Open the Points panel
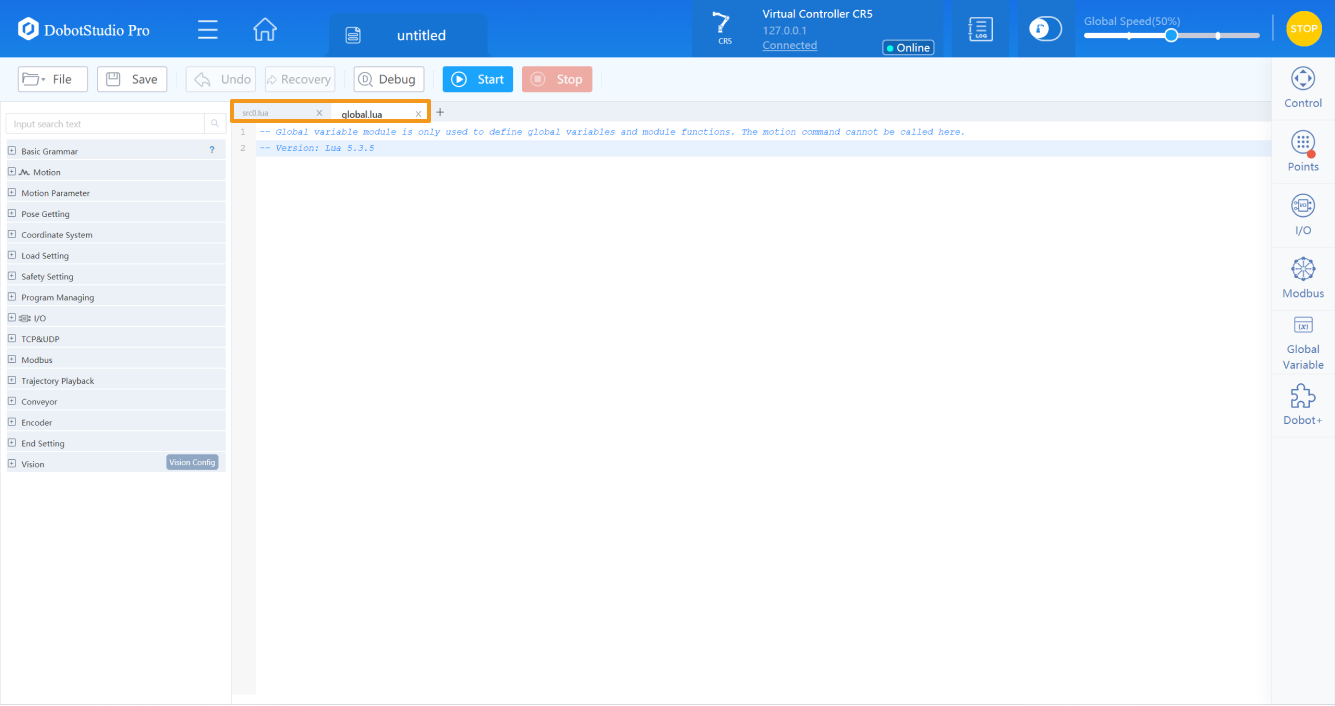The height and width of the screenshot is (706, 1335). click(x=1303, y=151)
